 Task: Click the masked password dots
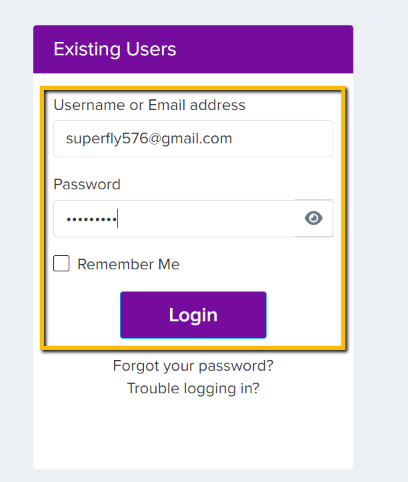[x=91, y=219]
